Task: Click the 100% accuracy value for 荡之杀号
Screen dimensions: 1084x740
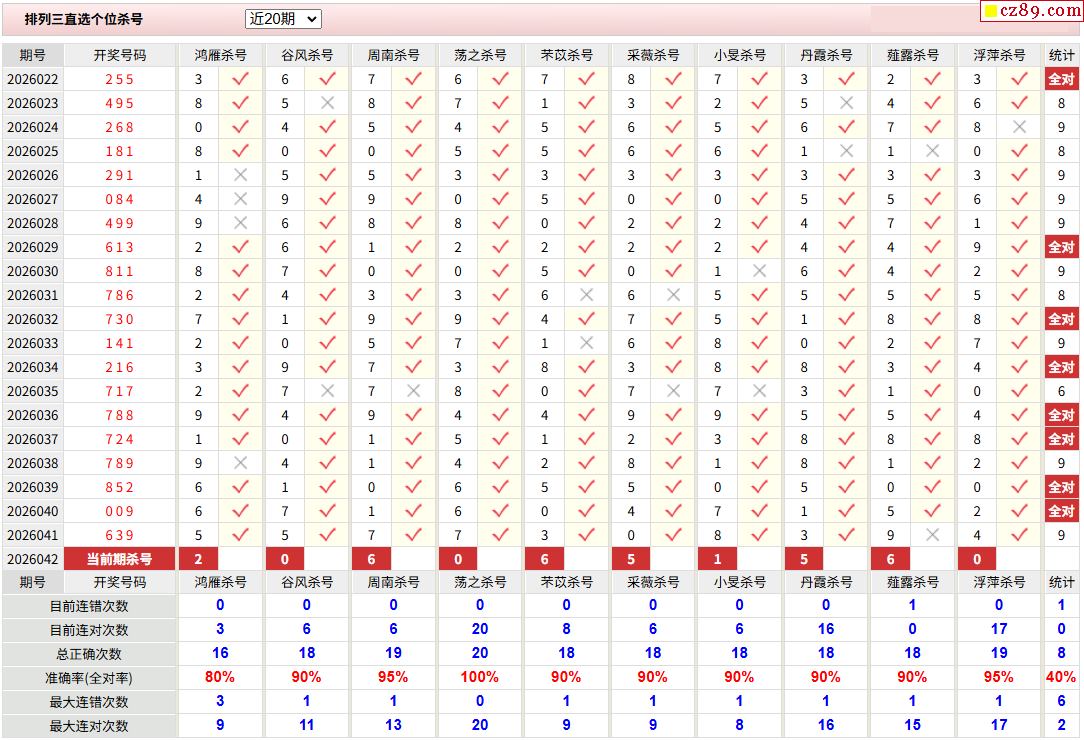Action: [x=479, y=677]
